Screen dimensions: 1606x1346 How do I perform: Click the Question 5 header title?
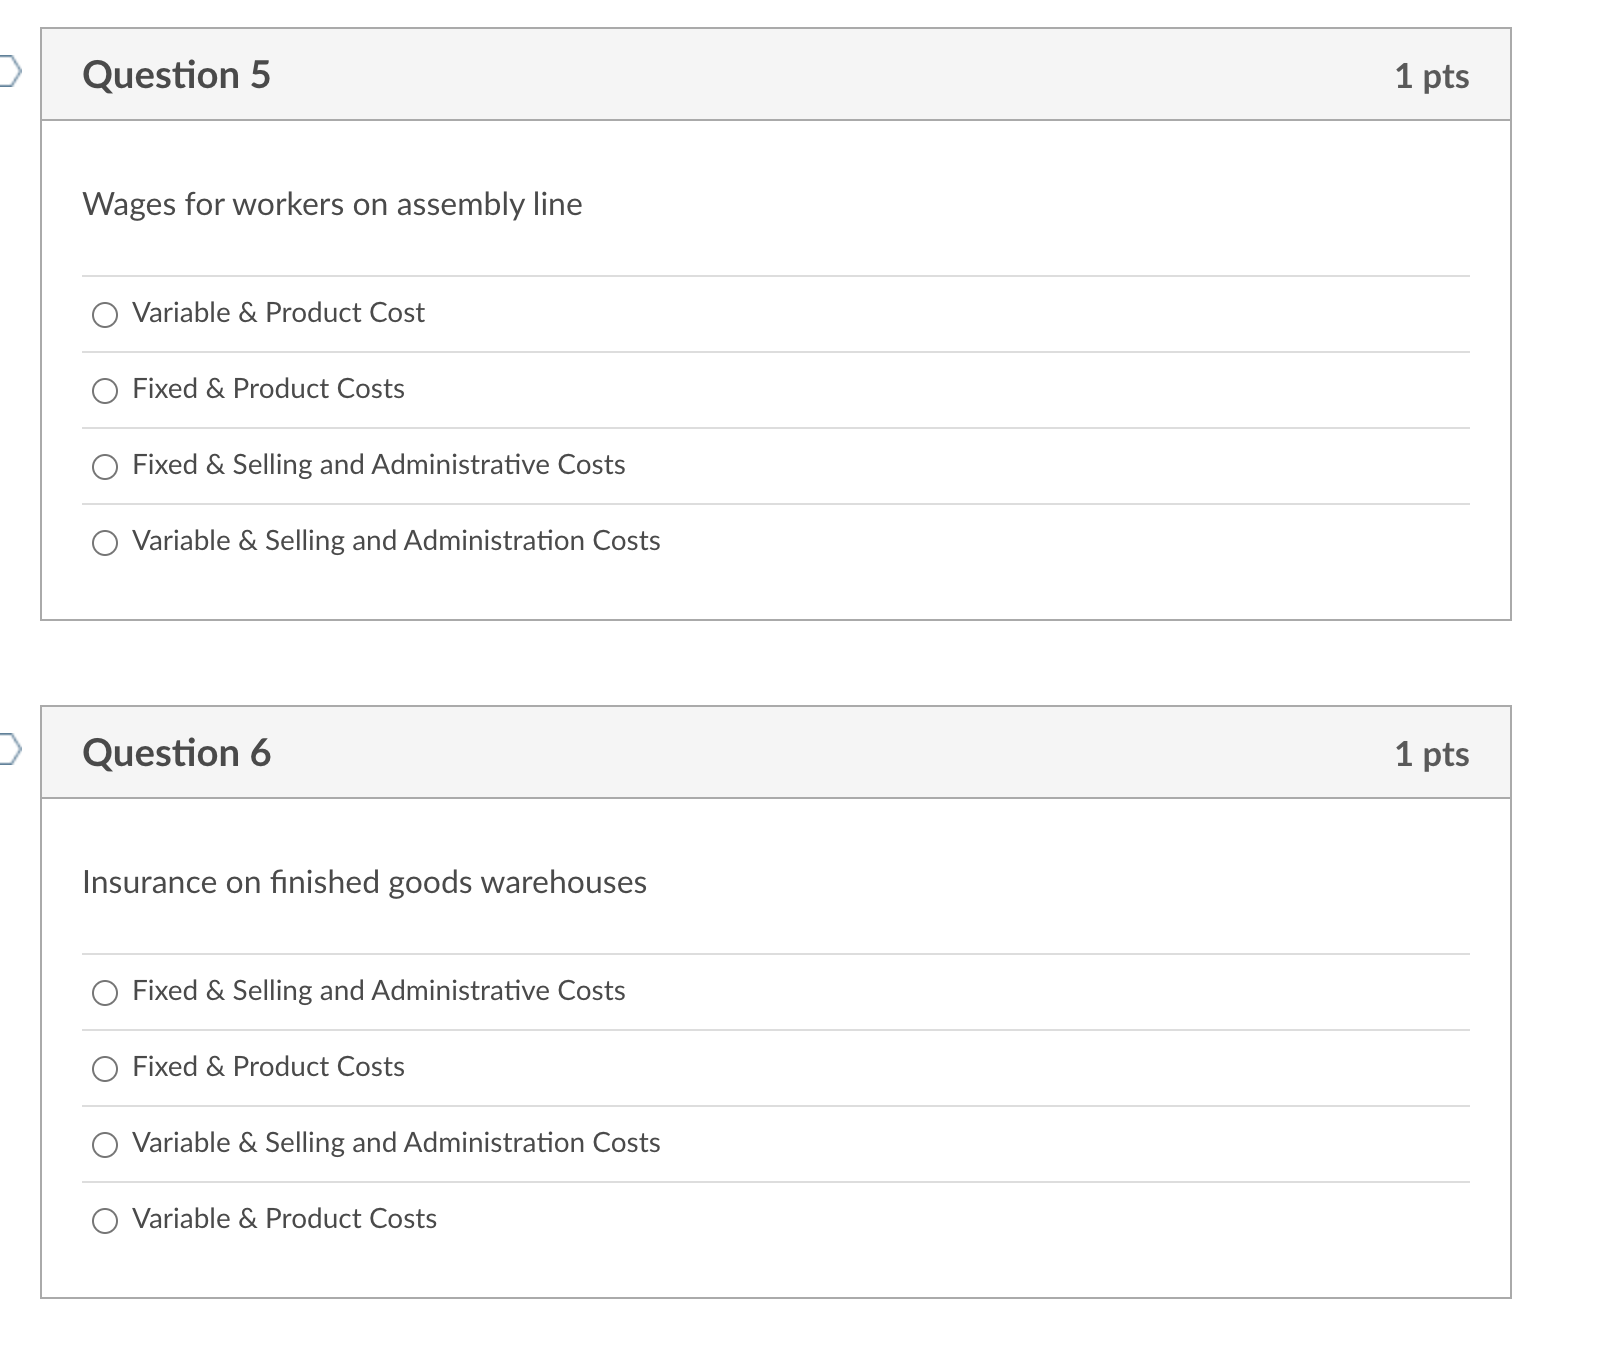coord(175,74)
